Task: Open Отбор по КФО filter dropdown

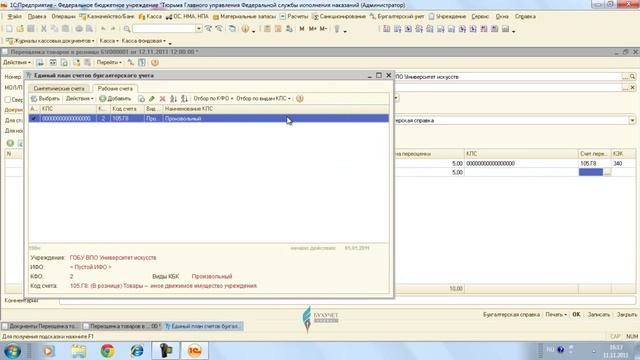Action: [x=213, y=99]
